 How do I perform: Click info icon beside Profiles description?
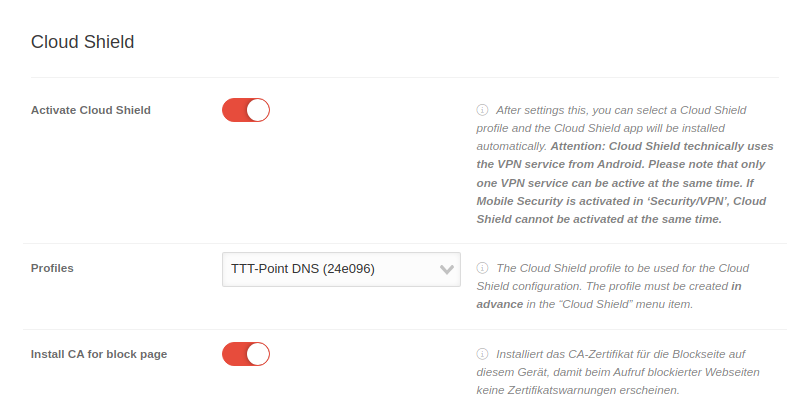[482, 268]
